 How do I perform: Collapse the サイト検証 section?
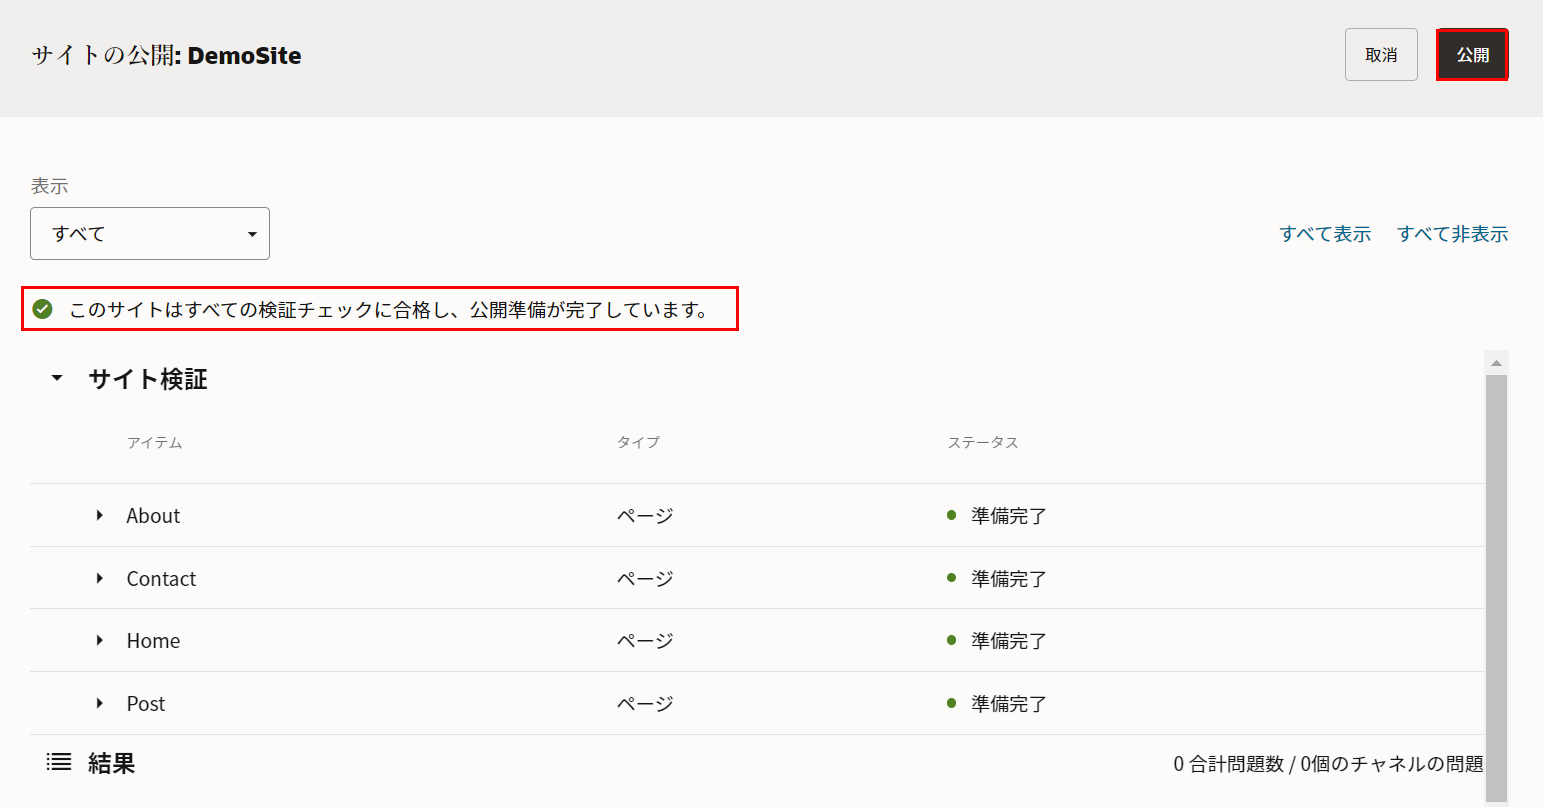point(57,378)
